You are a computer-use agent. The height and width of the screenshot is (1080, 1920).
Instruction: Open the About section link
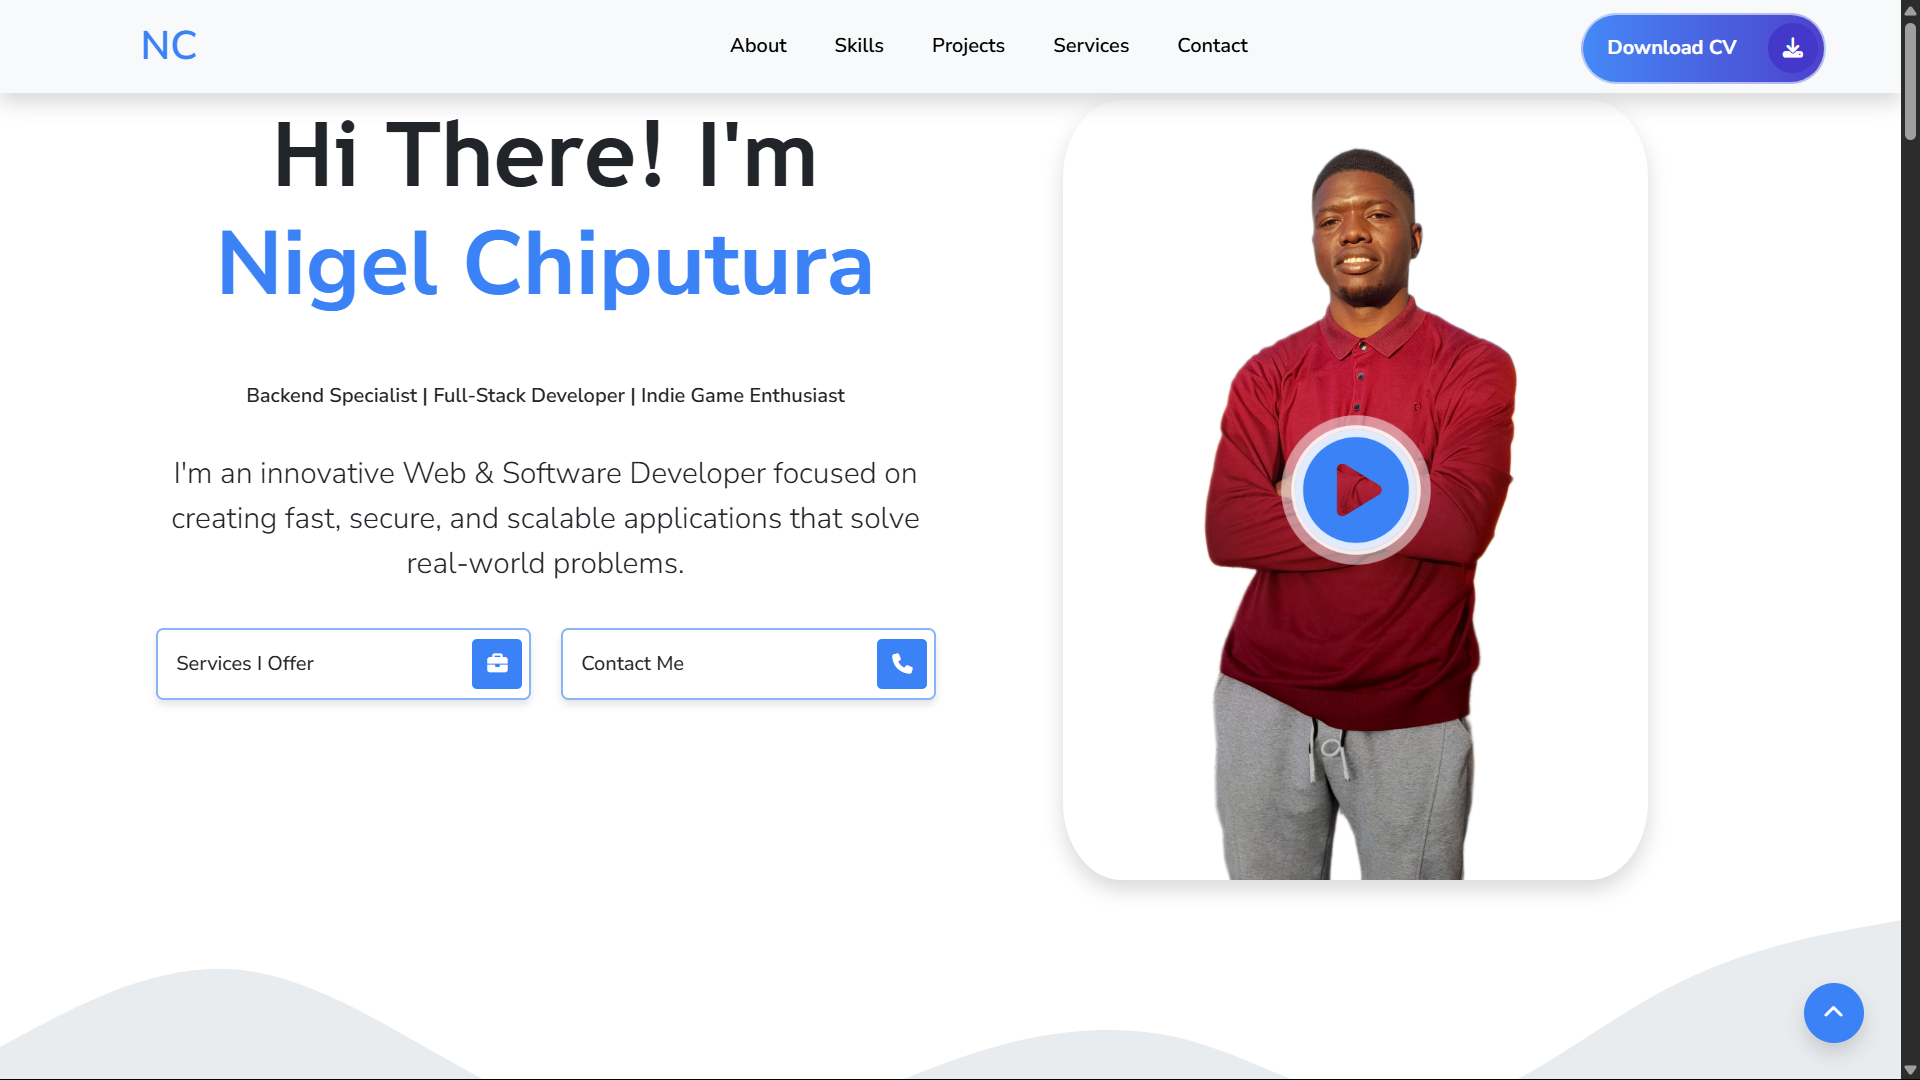click(758, 46)
